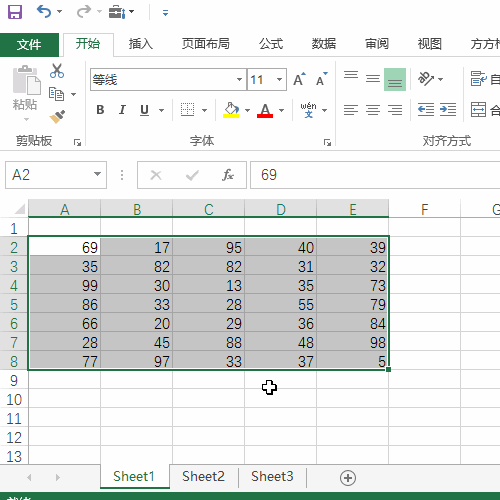Align cell content to middle
Viewport: 500px width, 500px height.
coord(373,79)
